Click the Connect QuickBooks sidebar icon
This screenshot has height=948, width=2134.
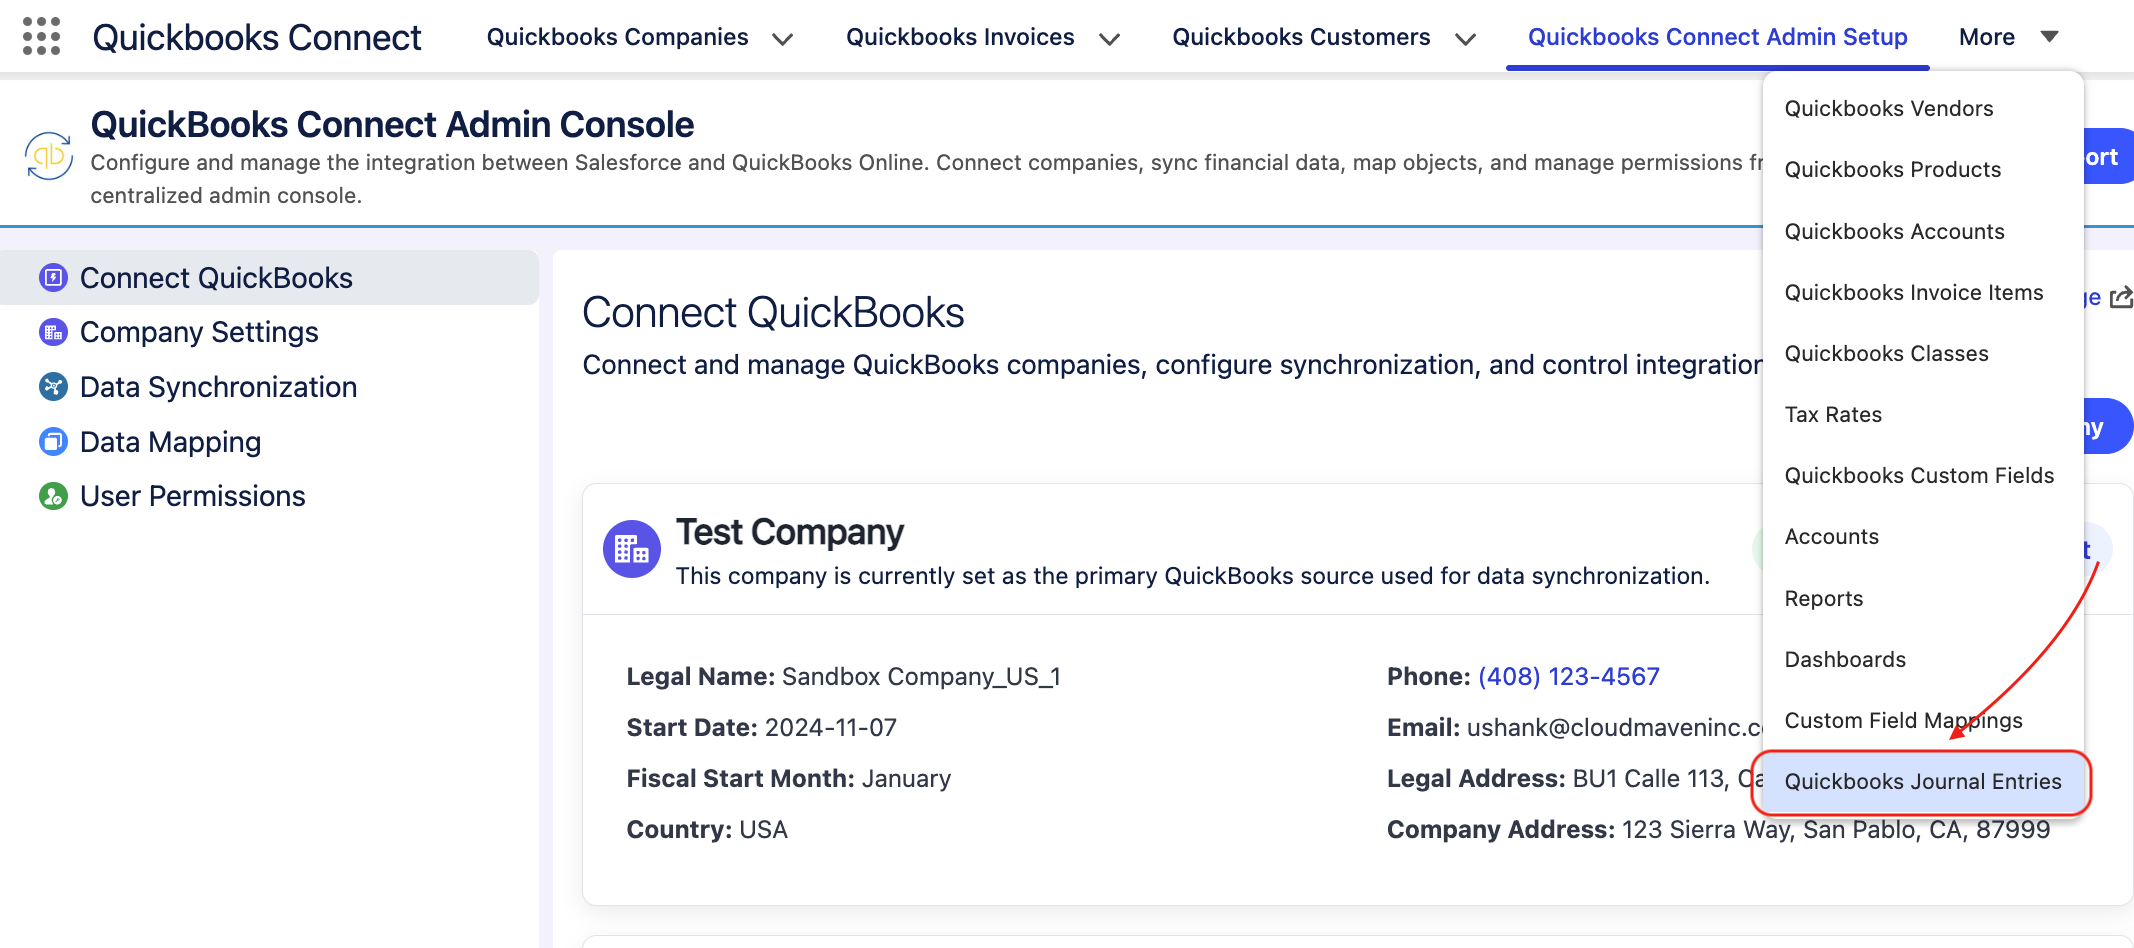(53, 277)
